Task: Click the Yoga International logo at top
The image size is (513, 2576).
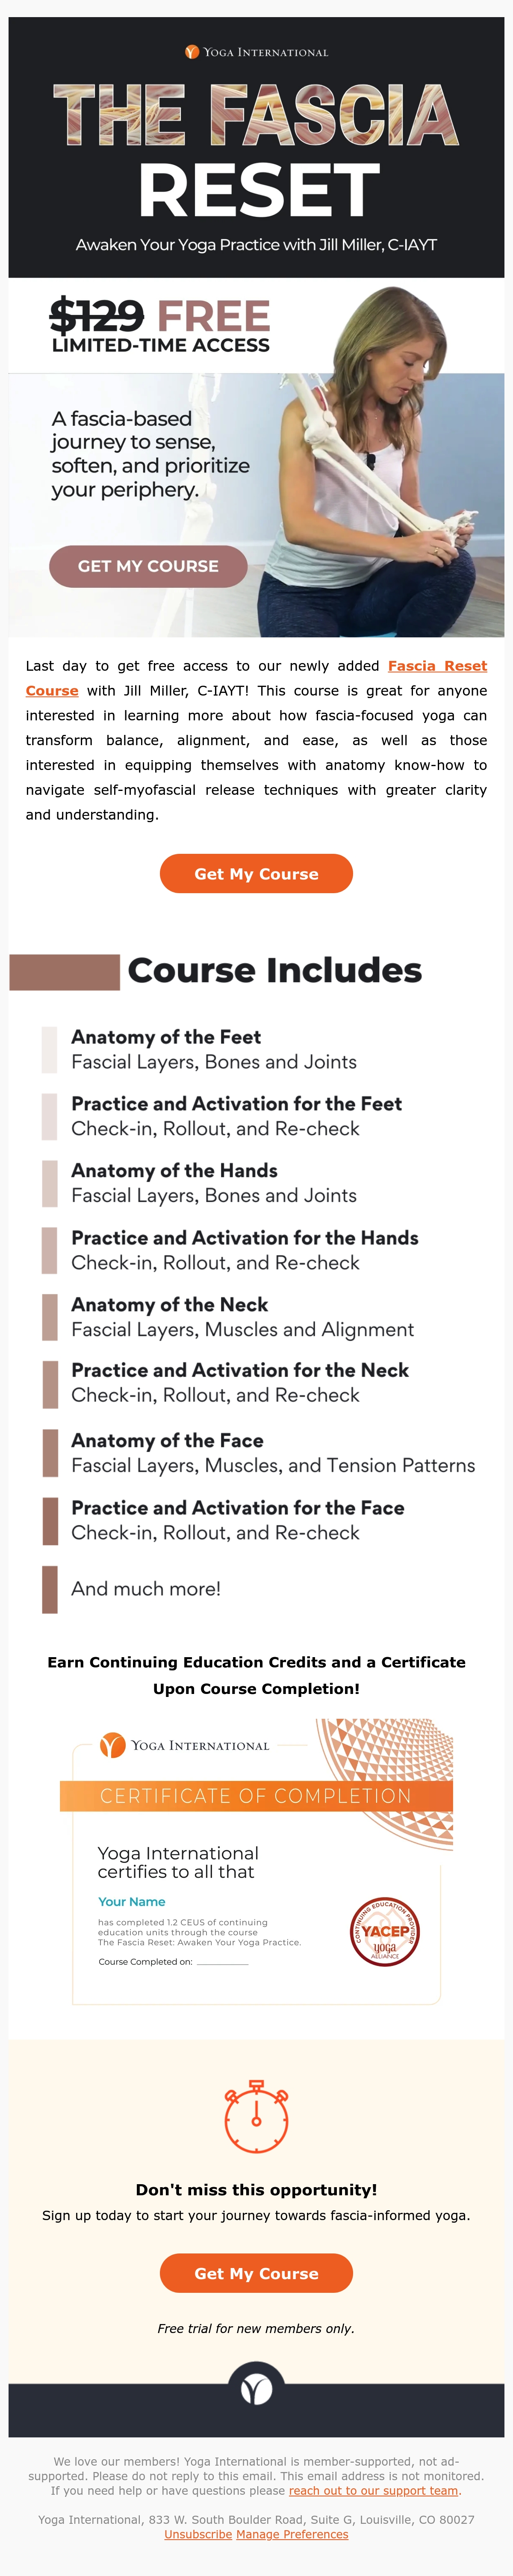Action: point(256,52)
